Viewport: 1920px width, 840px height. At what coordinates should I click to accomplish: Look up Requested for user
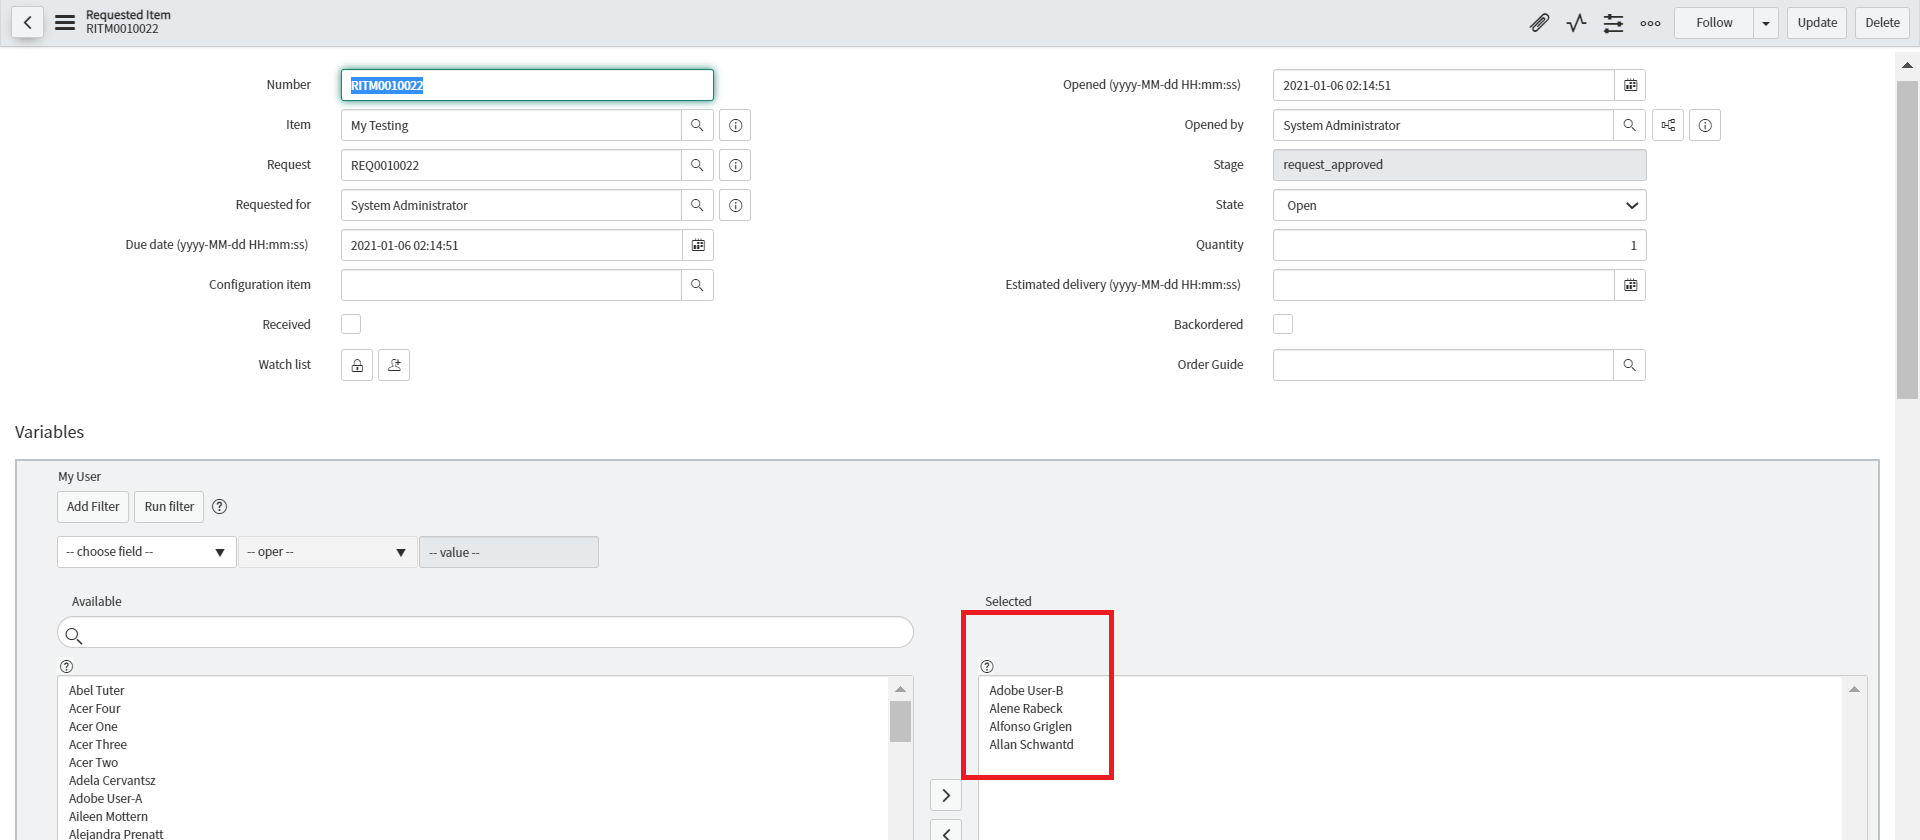pyautogui.click(x=697, y=205)
